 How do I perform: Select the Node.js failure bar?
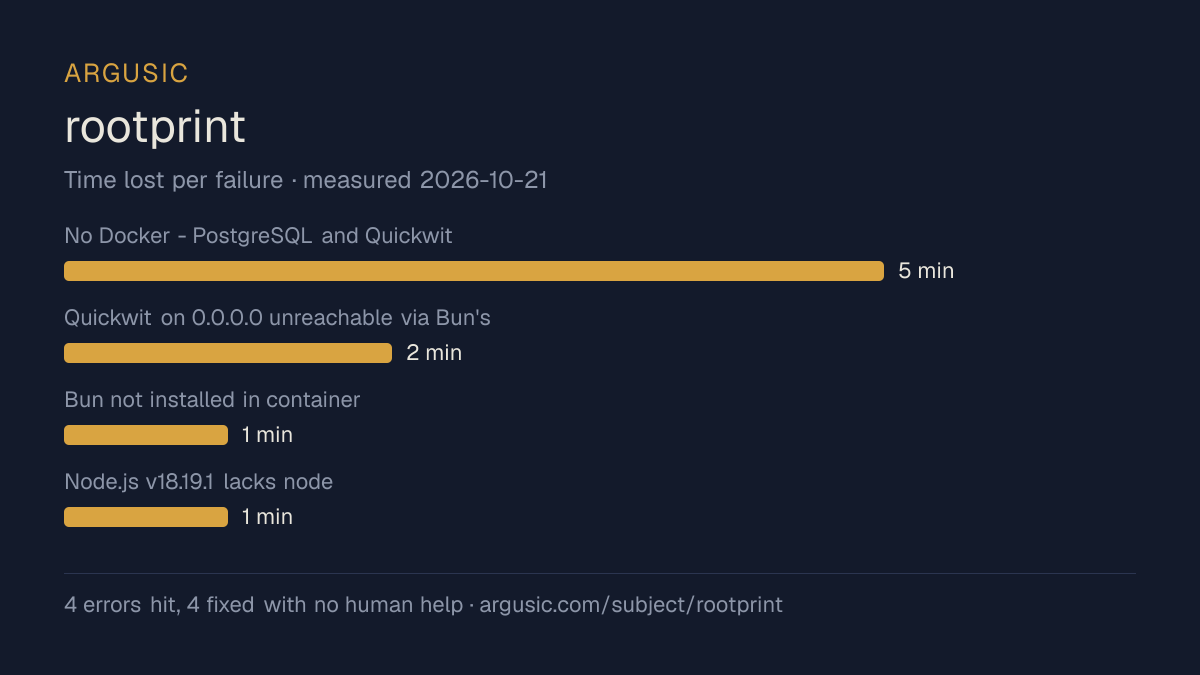(x=146, y=517)
